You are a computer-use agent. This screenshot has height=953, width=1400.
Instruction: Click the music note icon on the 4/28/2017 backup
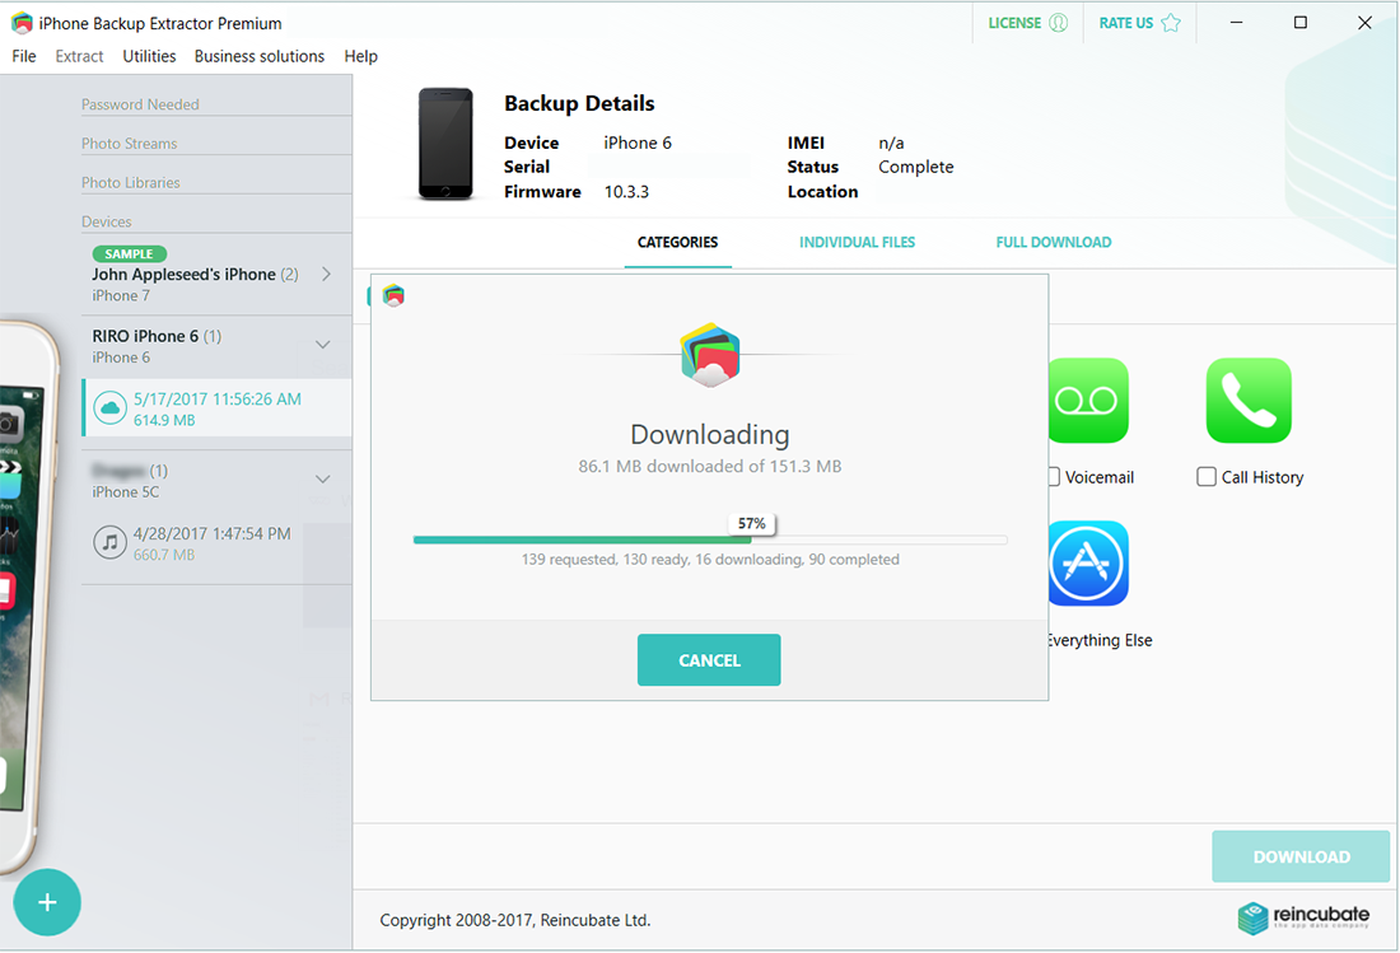click(x=110, y=542)
